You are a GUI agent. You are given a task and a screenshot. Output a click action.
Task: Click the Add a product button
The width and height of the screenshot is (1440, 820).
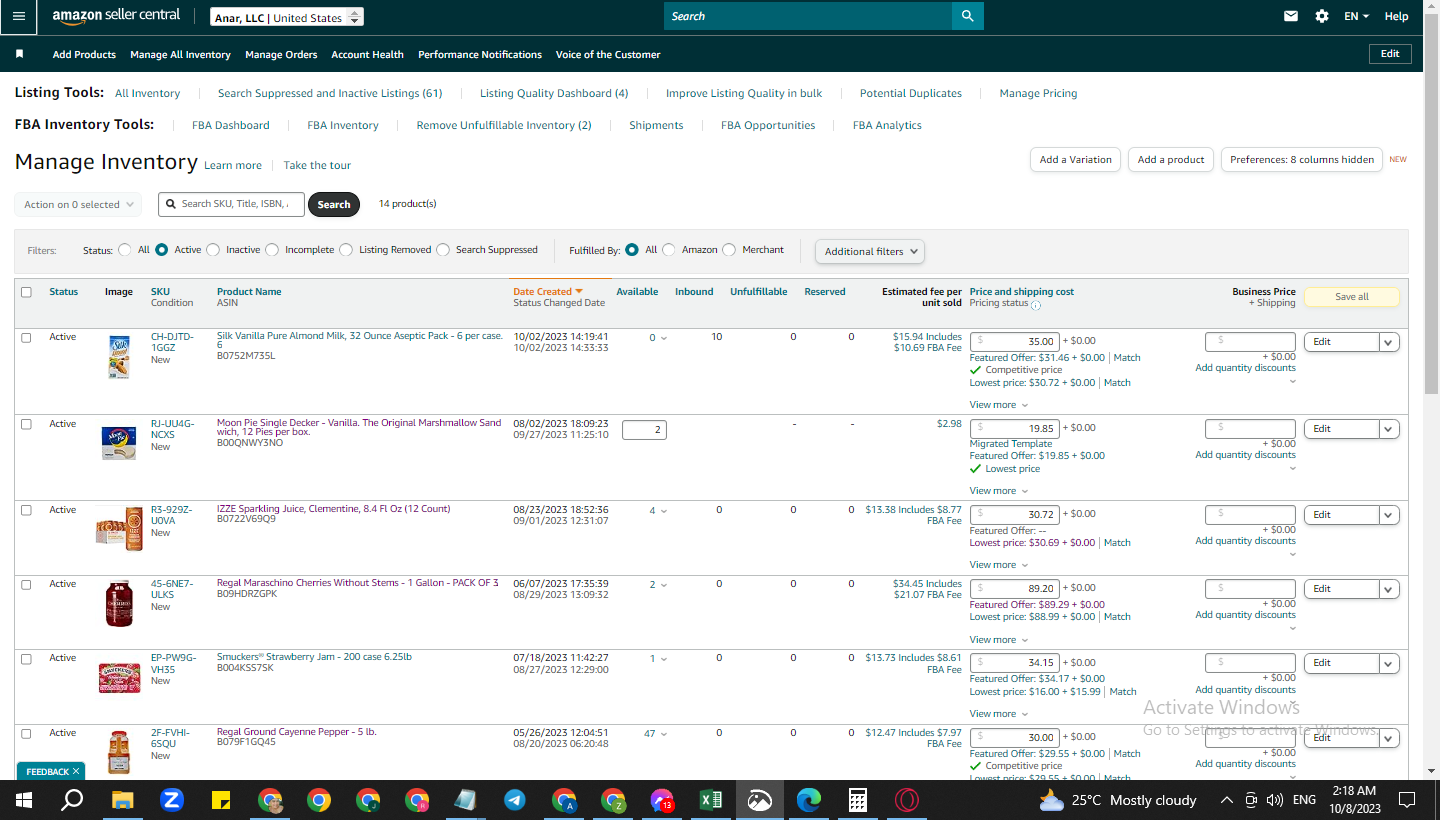1171,160
